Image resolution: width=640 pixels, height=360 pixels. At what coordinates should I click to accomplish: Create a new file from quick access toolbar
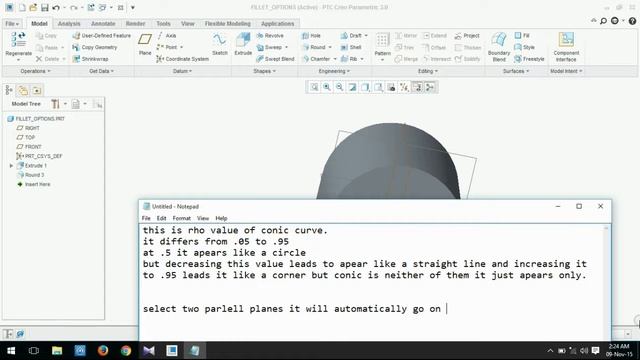[x=22, y=7]
